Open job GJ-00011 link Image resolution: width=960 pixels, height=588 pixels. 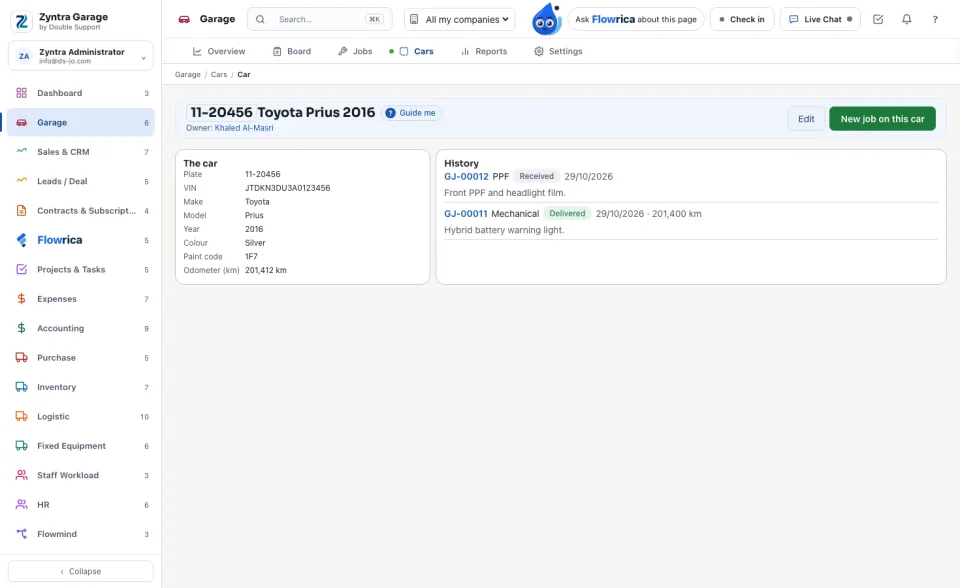(x=466, y=214)
